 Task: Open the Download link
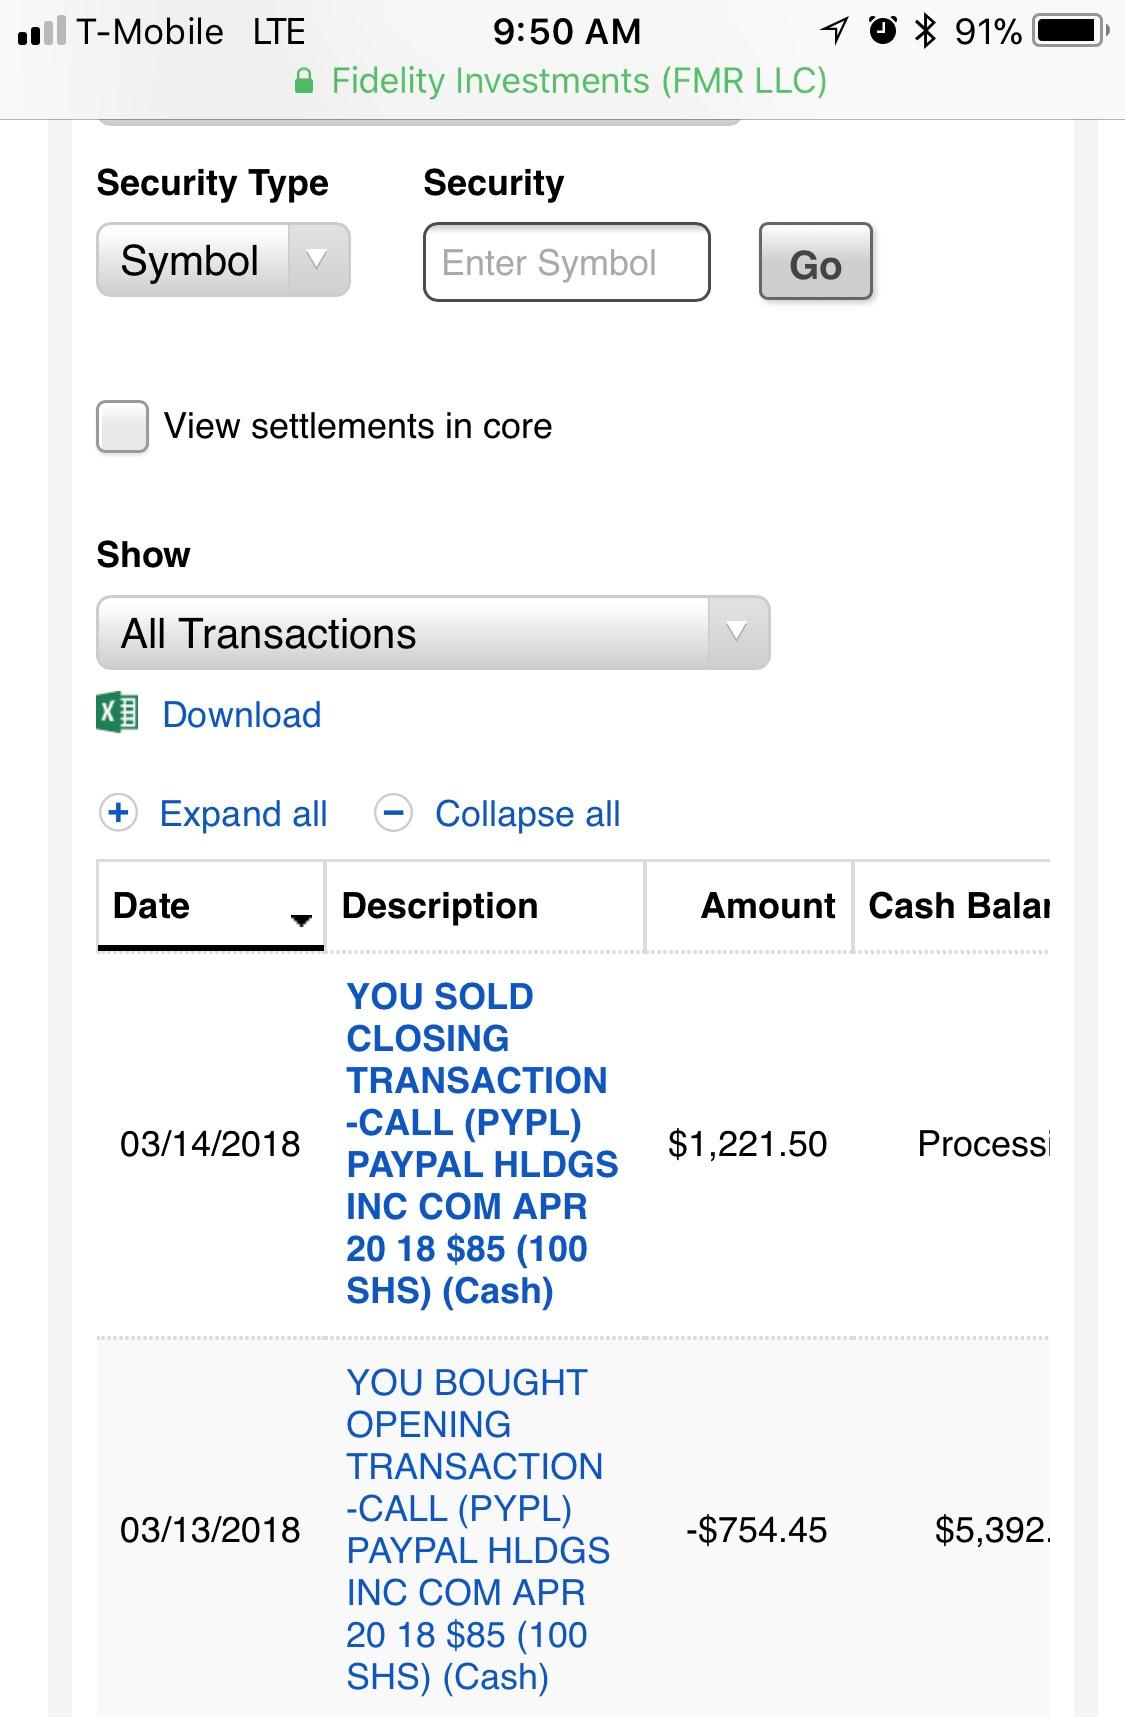click(x=242, y=715)
